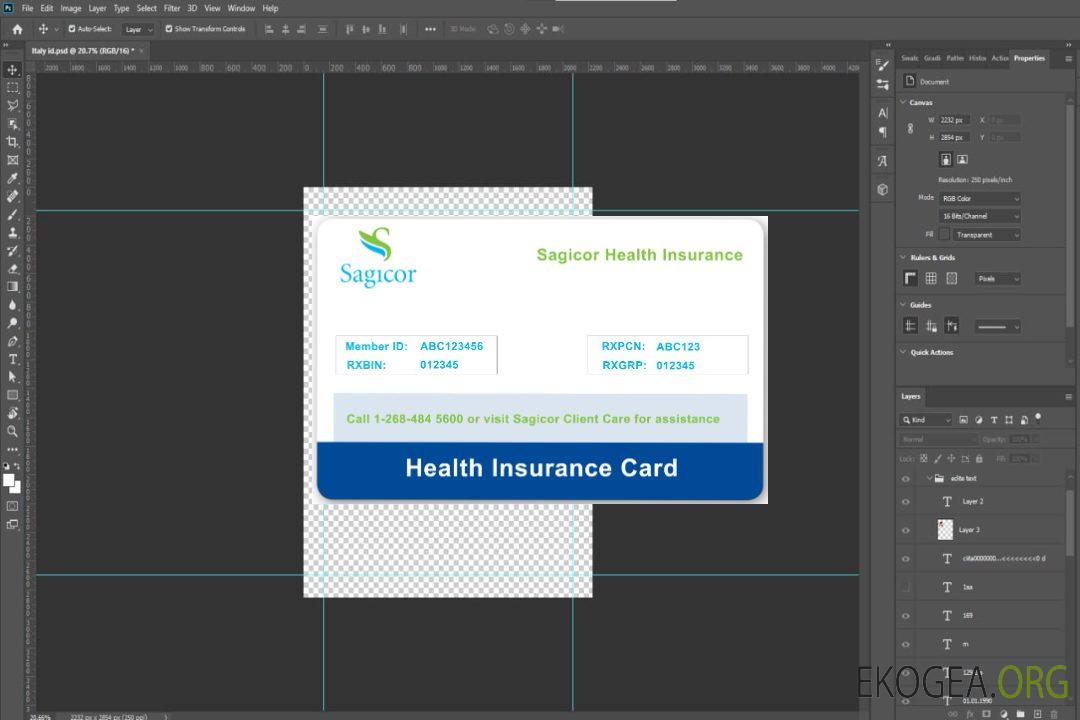Hide the m text layer
Image resolution: width=1080 pixels, height=720 pixels.
pyautogui.click(x=906, y=644)
